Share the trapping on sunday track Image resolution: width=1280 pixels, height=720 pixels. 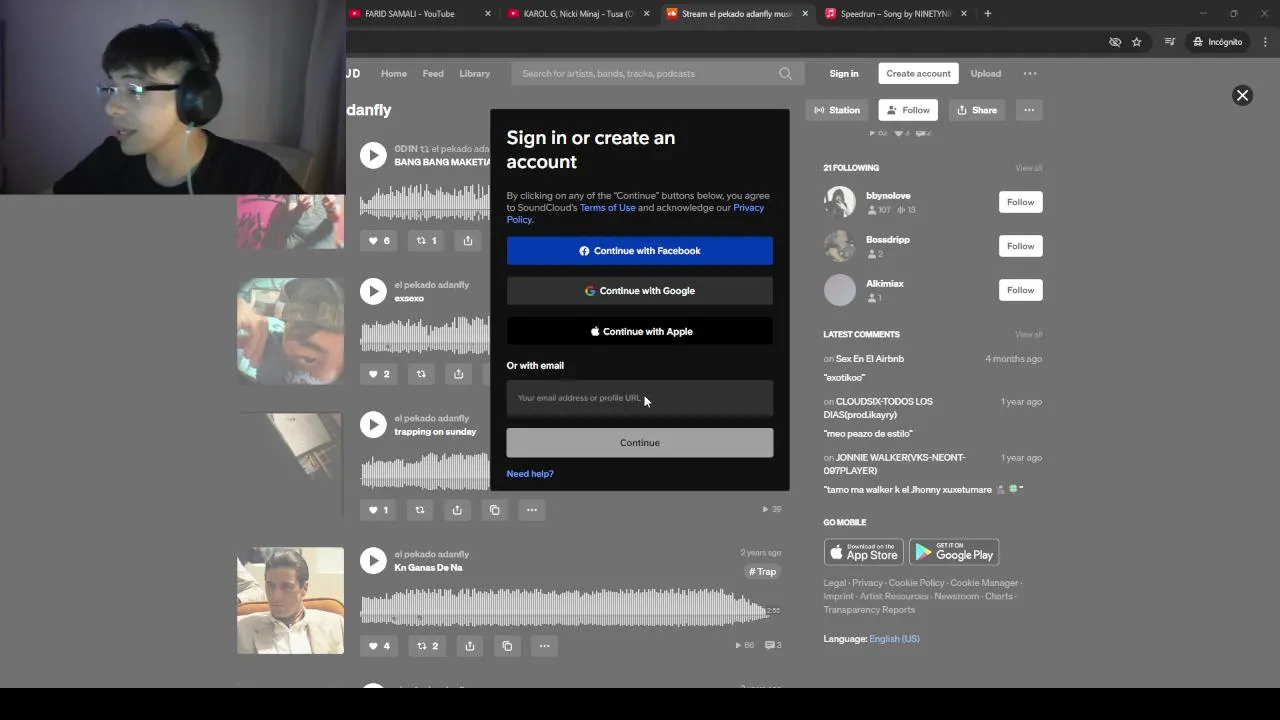point(457,510)
